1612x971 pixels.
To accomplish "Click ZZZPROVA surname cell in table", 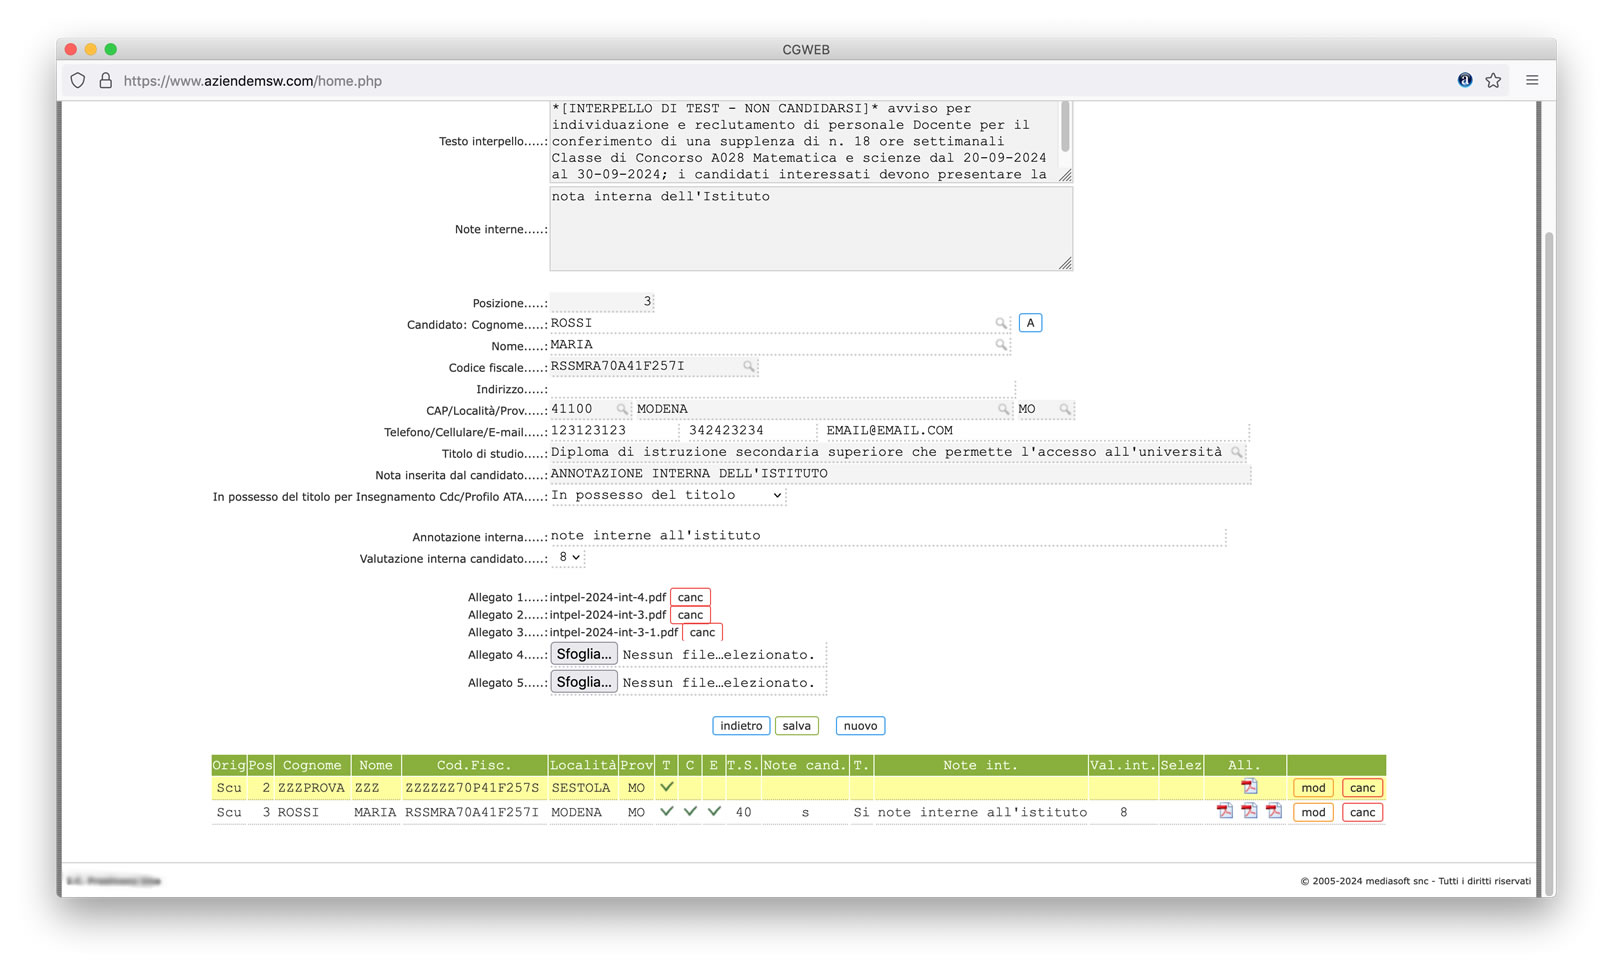I will (311, 788).
